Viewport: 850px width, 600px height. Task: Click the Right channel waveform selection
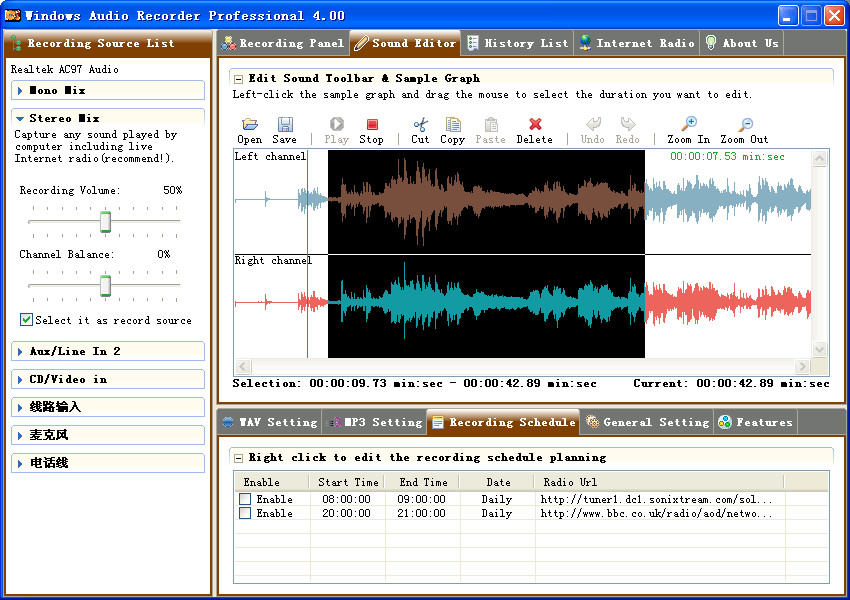point(486,306)
